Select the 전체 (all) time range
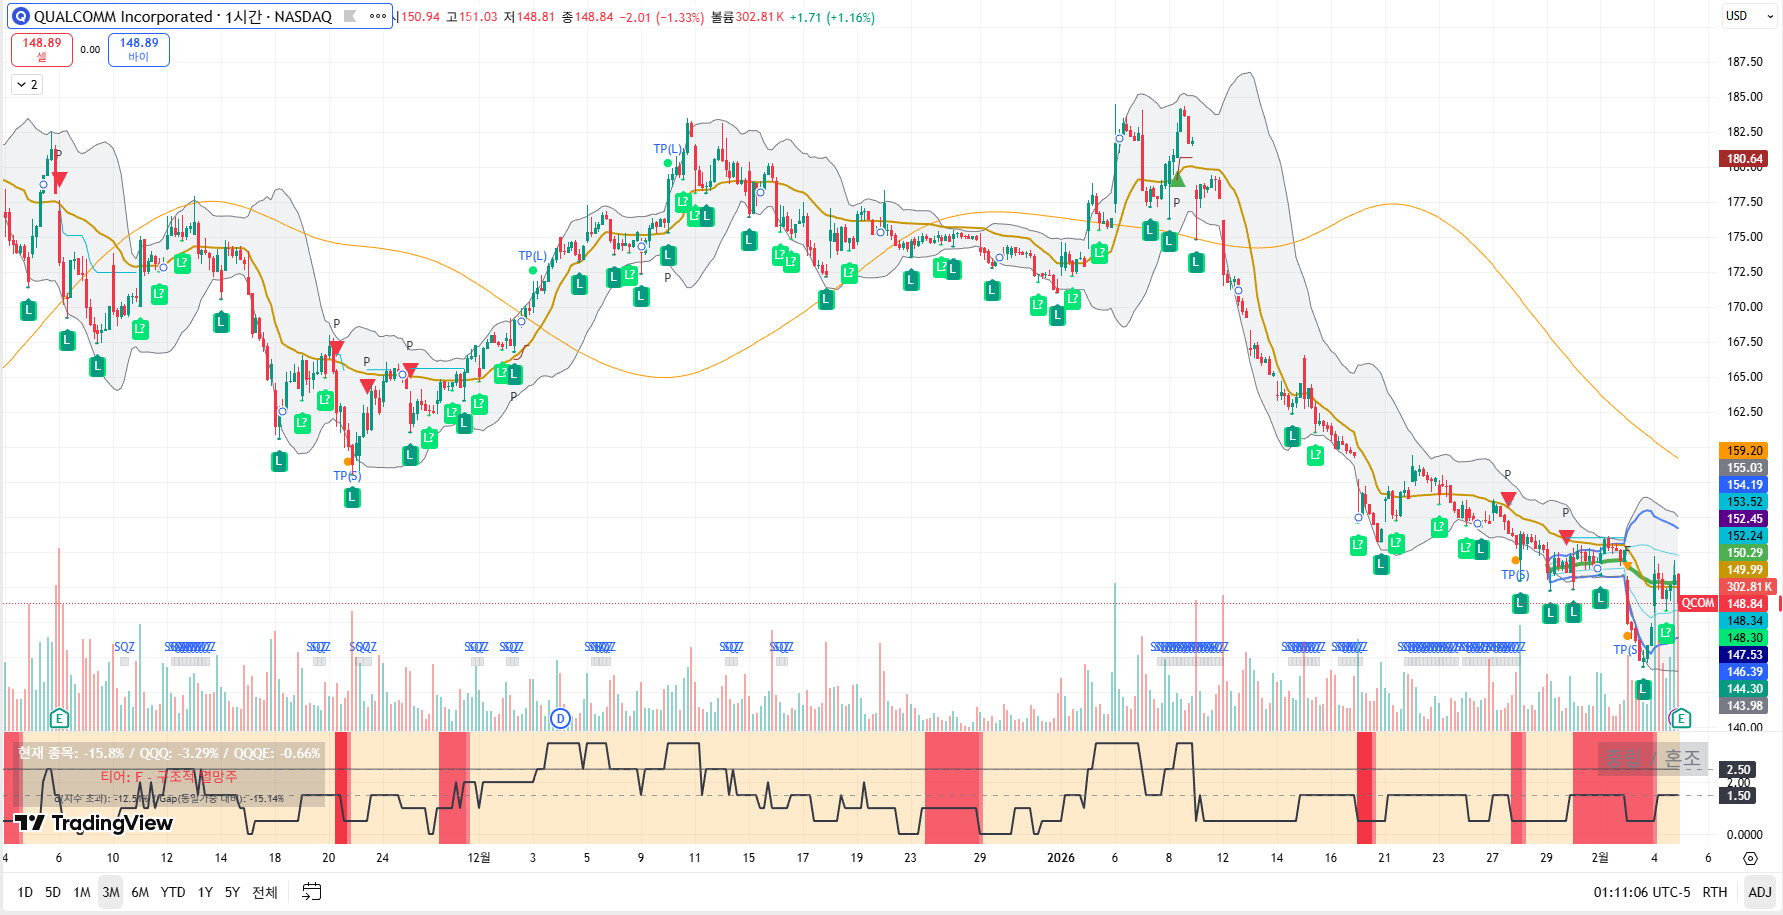 (x=265, y=892)
